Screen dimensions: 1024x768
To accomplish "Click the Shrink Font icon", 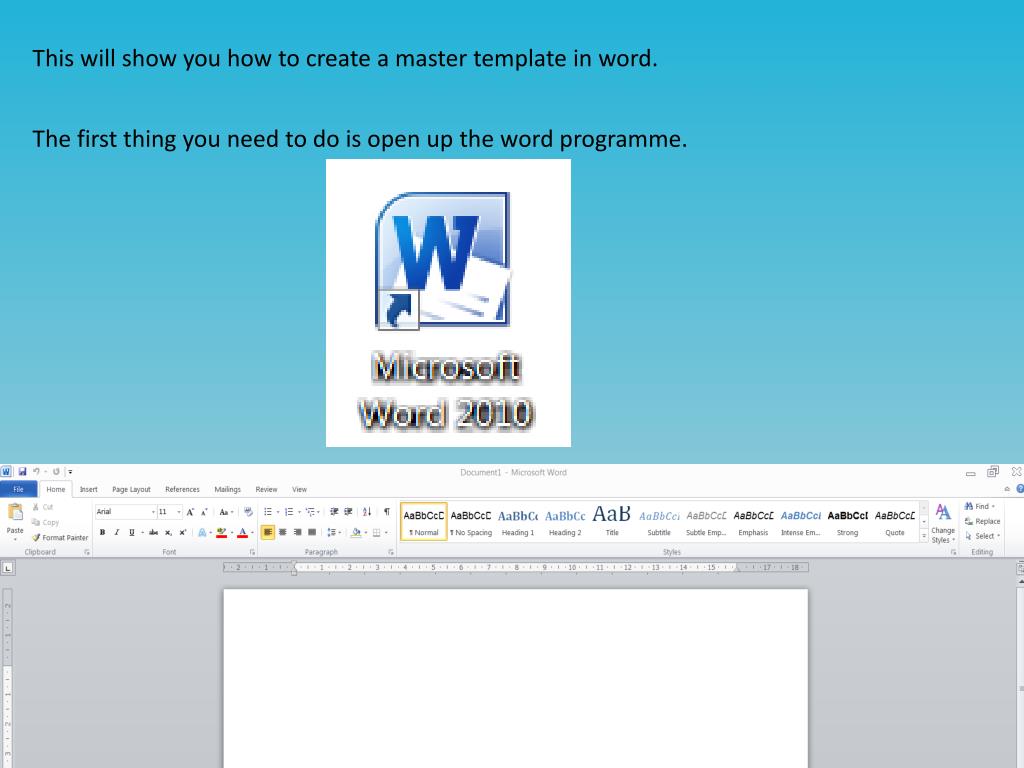I will (x=204, y=512).
